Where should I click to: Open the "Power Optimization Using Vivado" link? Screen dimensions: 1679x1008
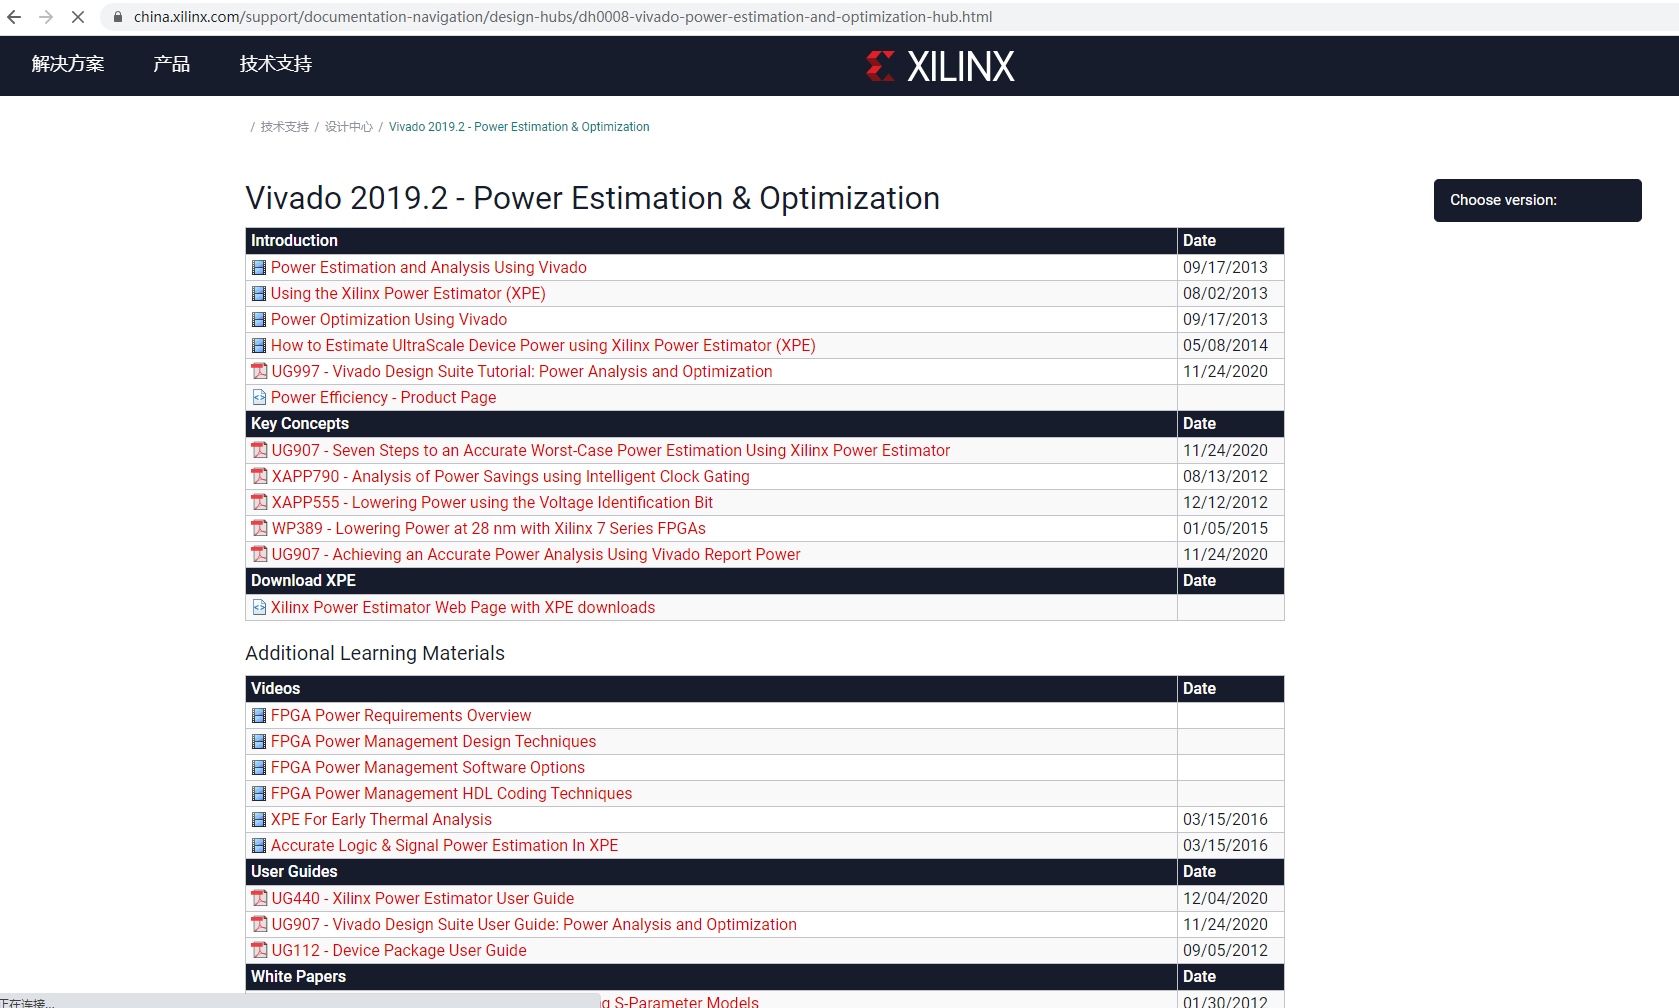click(388, 319)
